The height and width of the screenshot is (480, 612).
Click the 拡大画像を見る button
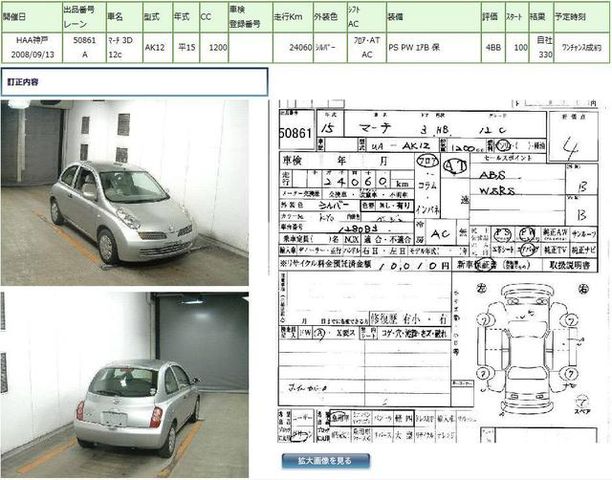(326, 460)
